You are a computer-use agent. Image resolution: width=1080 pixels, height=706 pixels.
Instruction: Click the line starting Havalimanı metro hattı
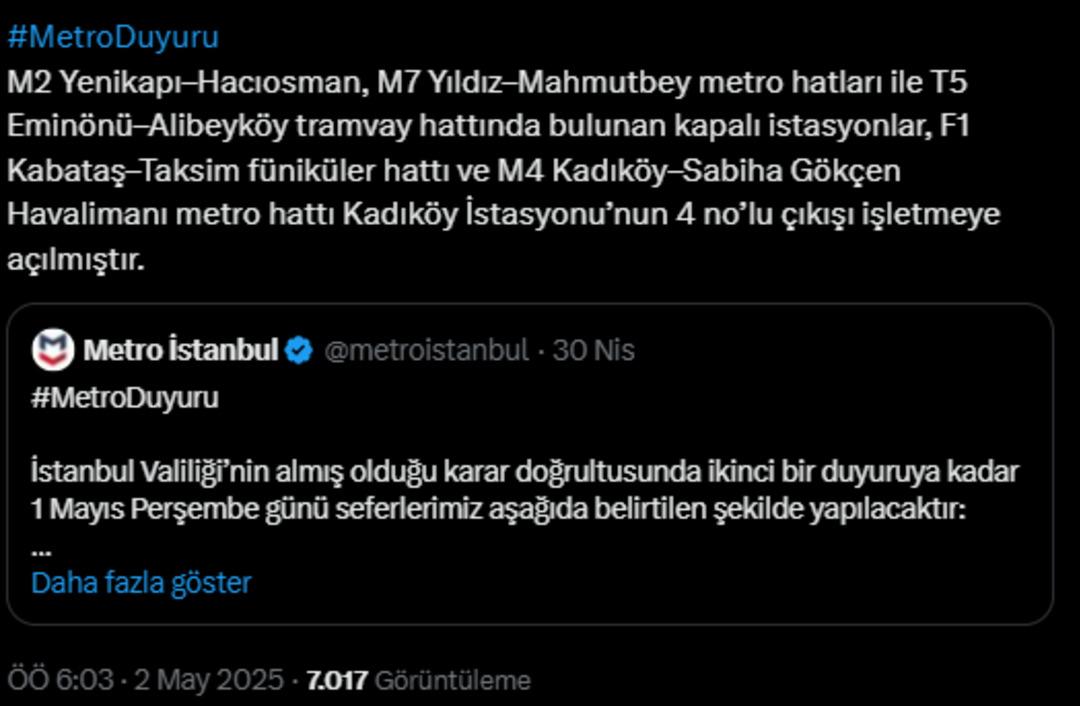click(x=503, y=215)
